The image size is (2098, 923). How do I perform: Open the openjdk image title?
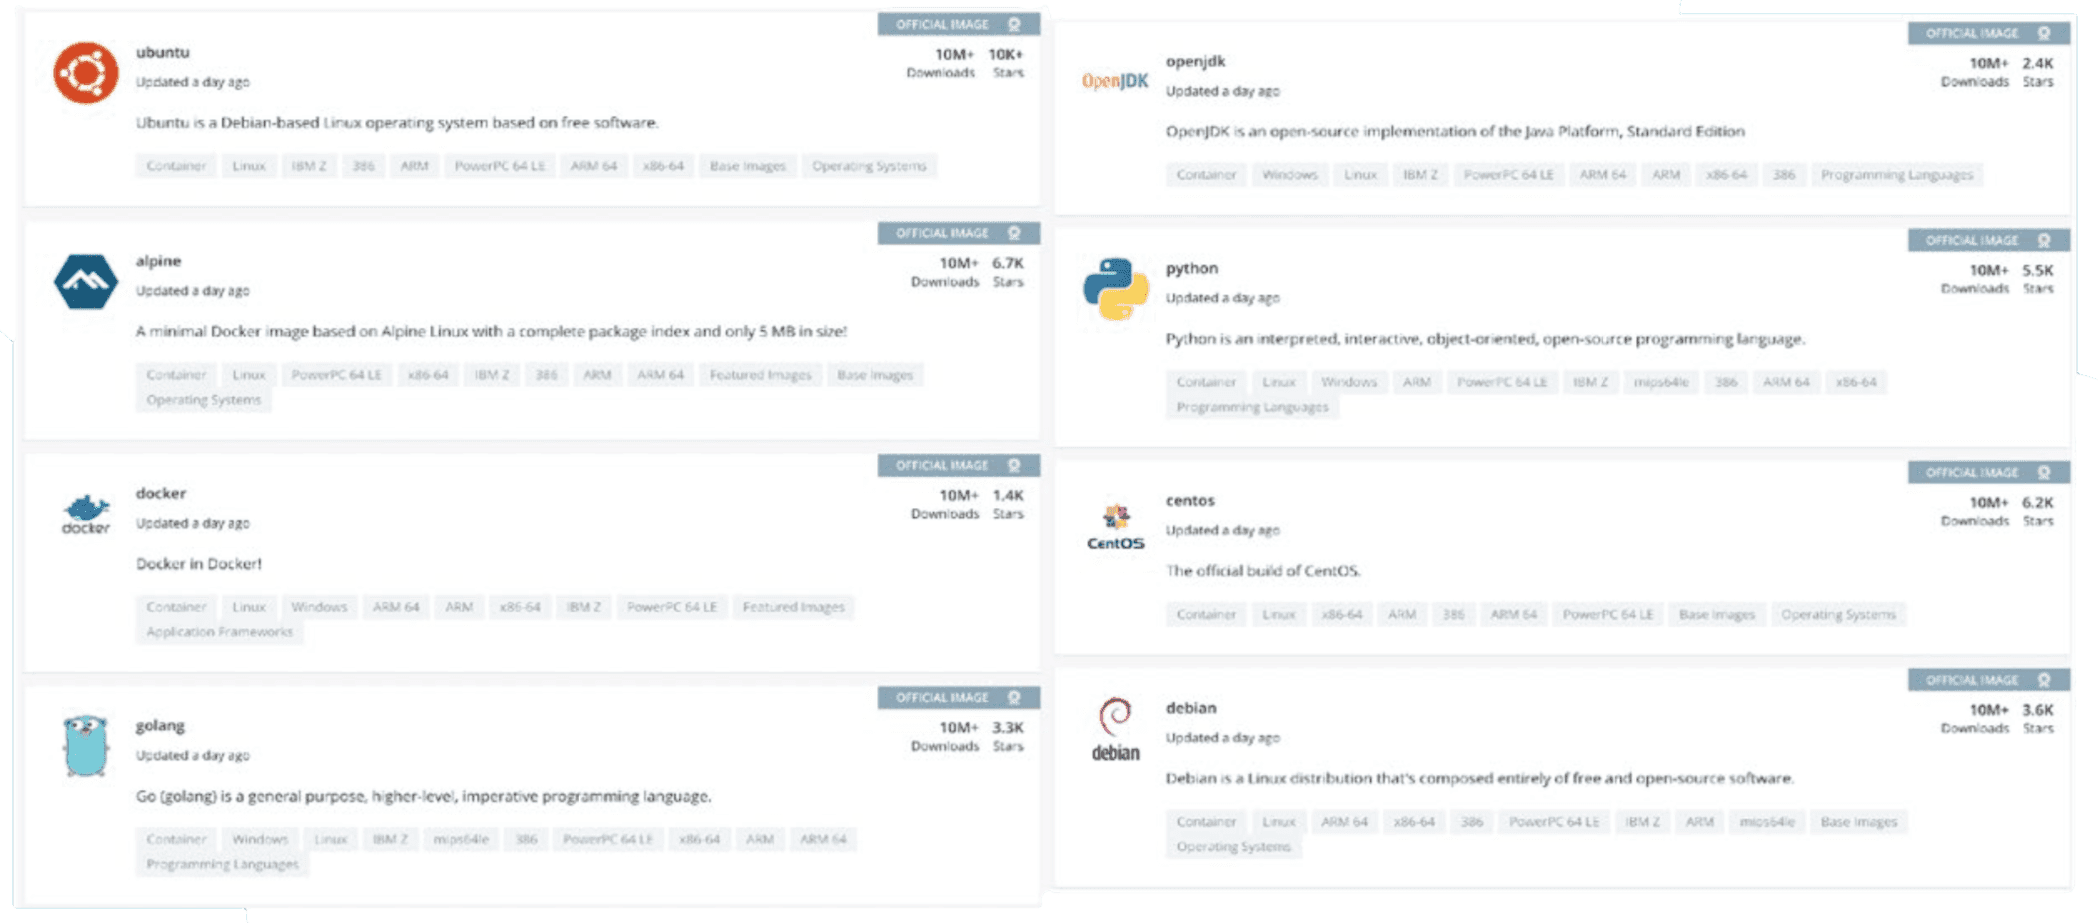(x=1195, y=61)
